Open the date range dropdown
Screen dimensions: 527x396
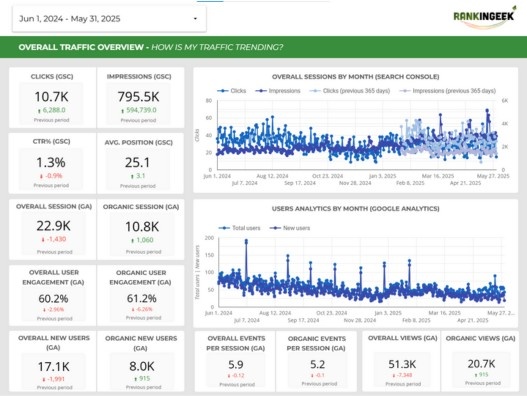[x=109, y=19]
